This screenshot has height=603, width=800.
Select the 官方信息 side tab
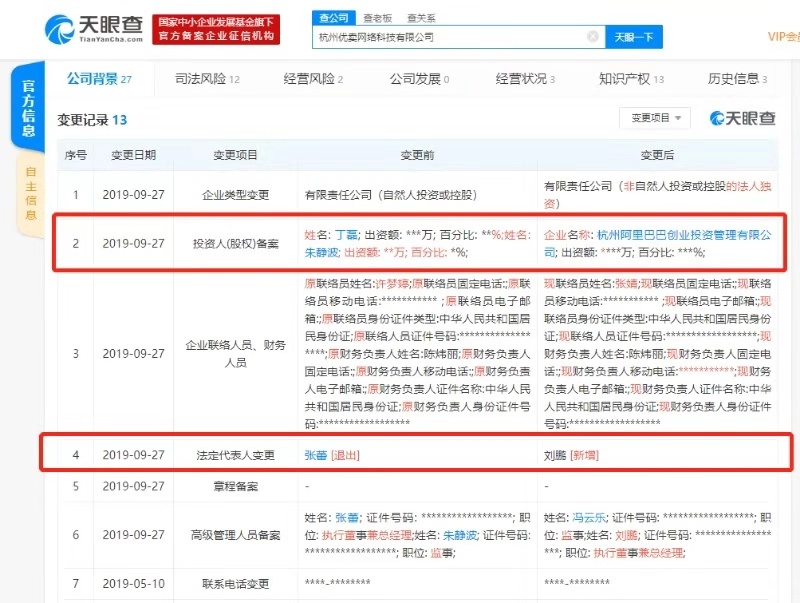29,107
